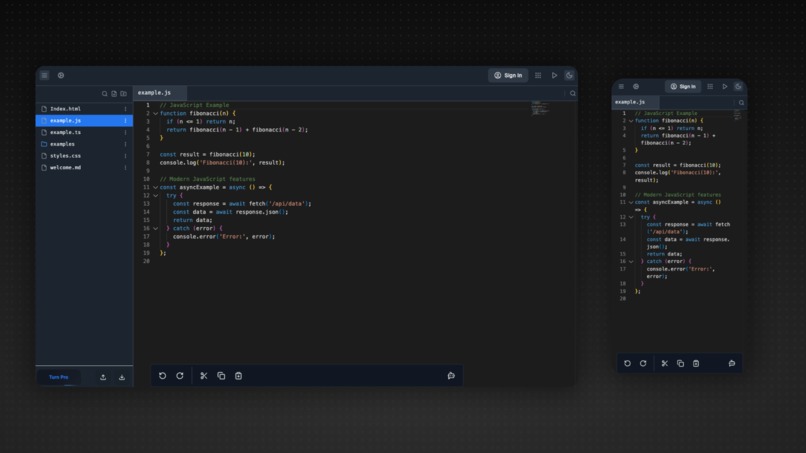The width and height of the screenshot is (806, 453).
Task: Paste with the desktop clipboard icon
Action: (239, 376)
